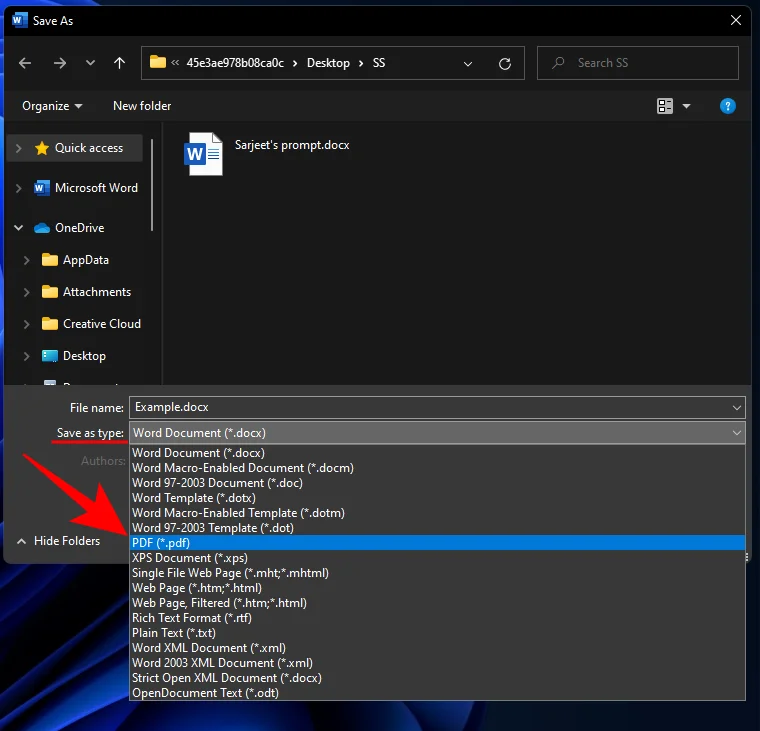Choose Web Page (*.htm;*.html)
This screenshot has width=760, height=731.
437,588
